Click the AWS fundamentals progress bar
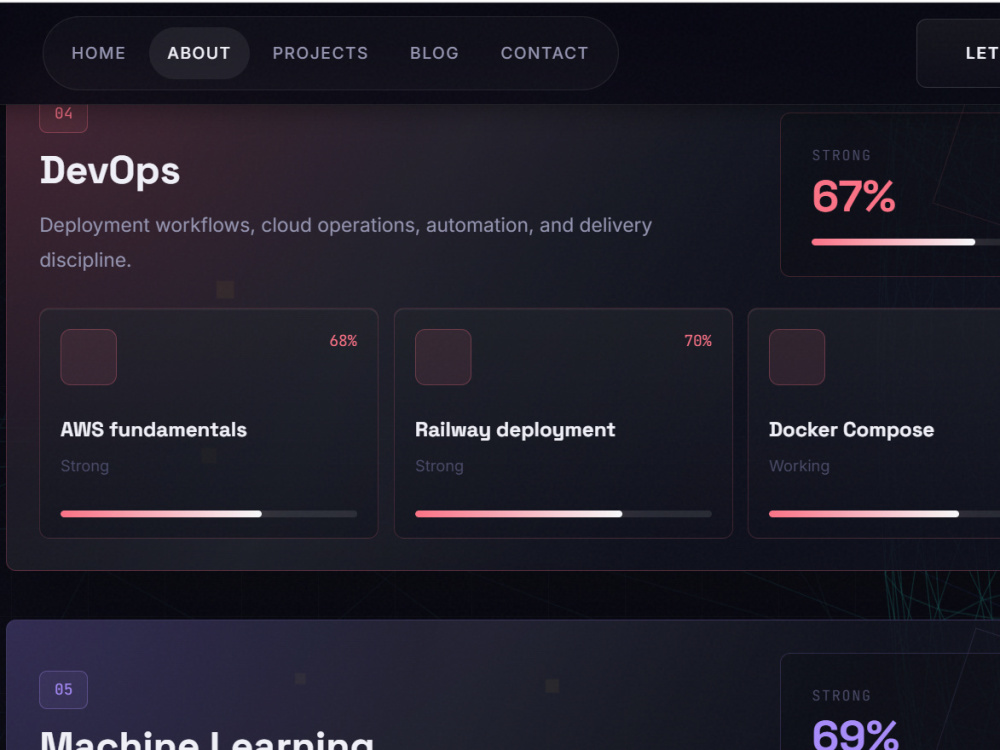This screenshot has width=1000, height=750. [x=209, y=514]
